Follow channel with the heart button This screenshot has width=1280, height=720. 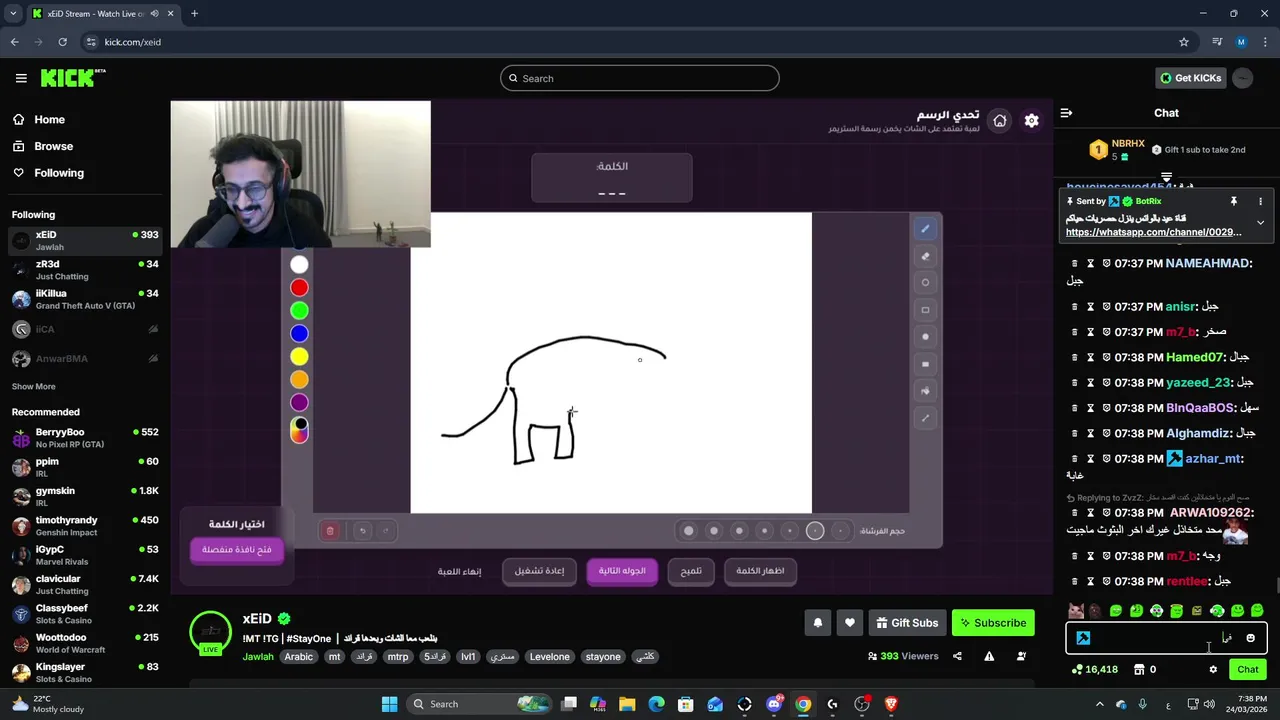(849, 623)
